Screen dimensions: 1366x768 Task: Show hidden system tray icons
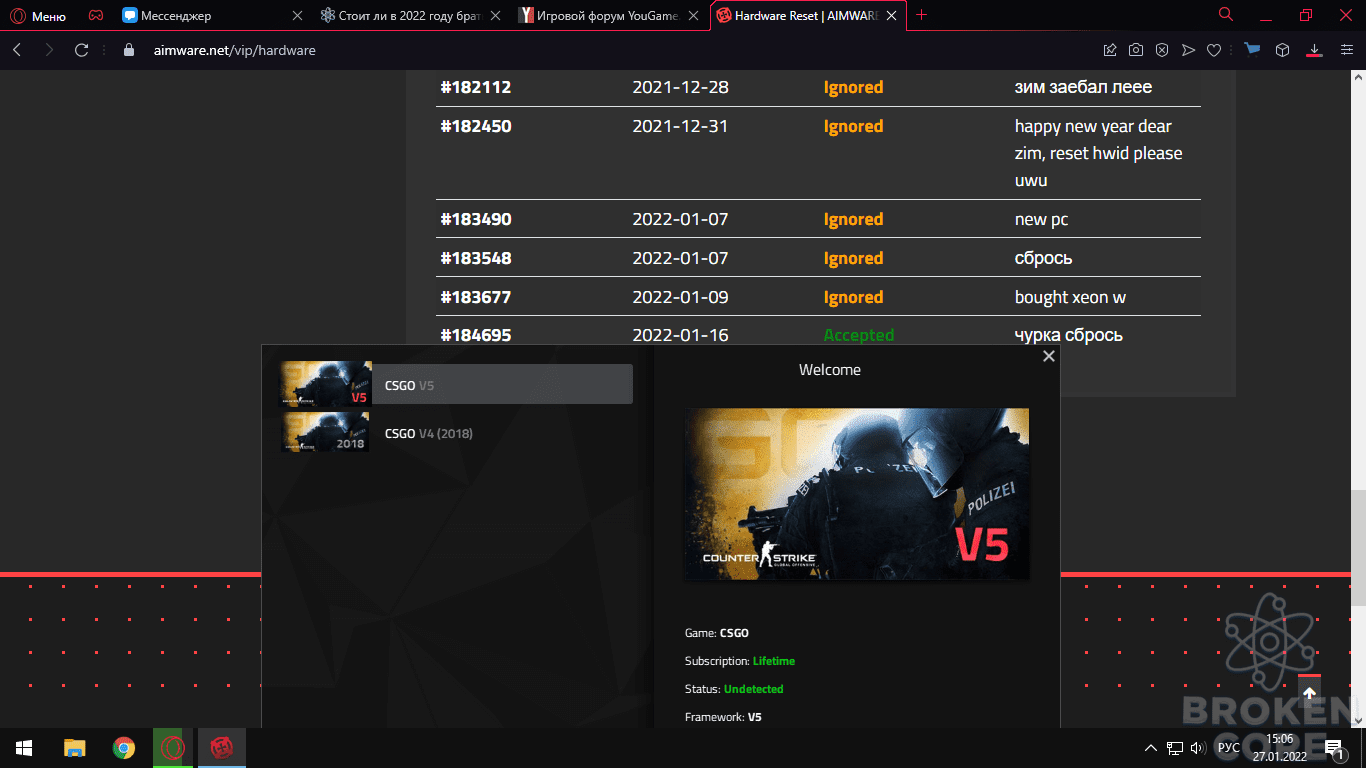1151,747
